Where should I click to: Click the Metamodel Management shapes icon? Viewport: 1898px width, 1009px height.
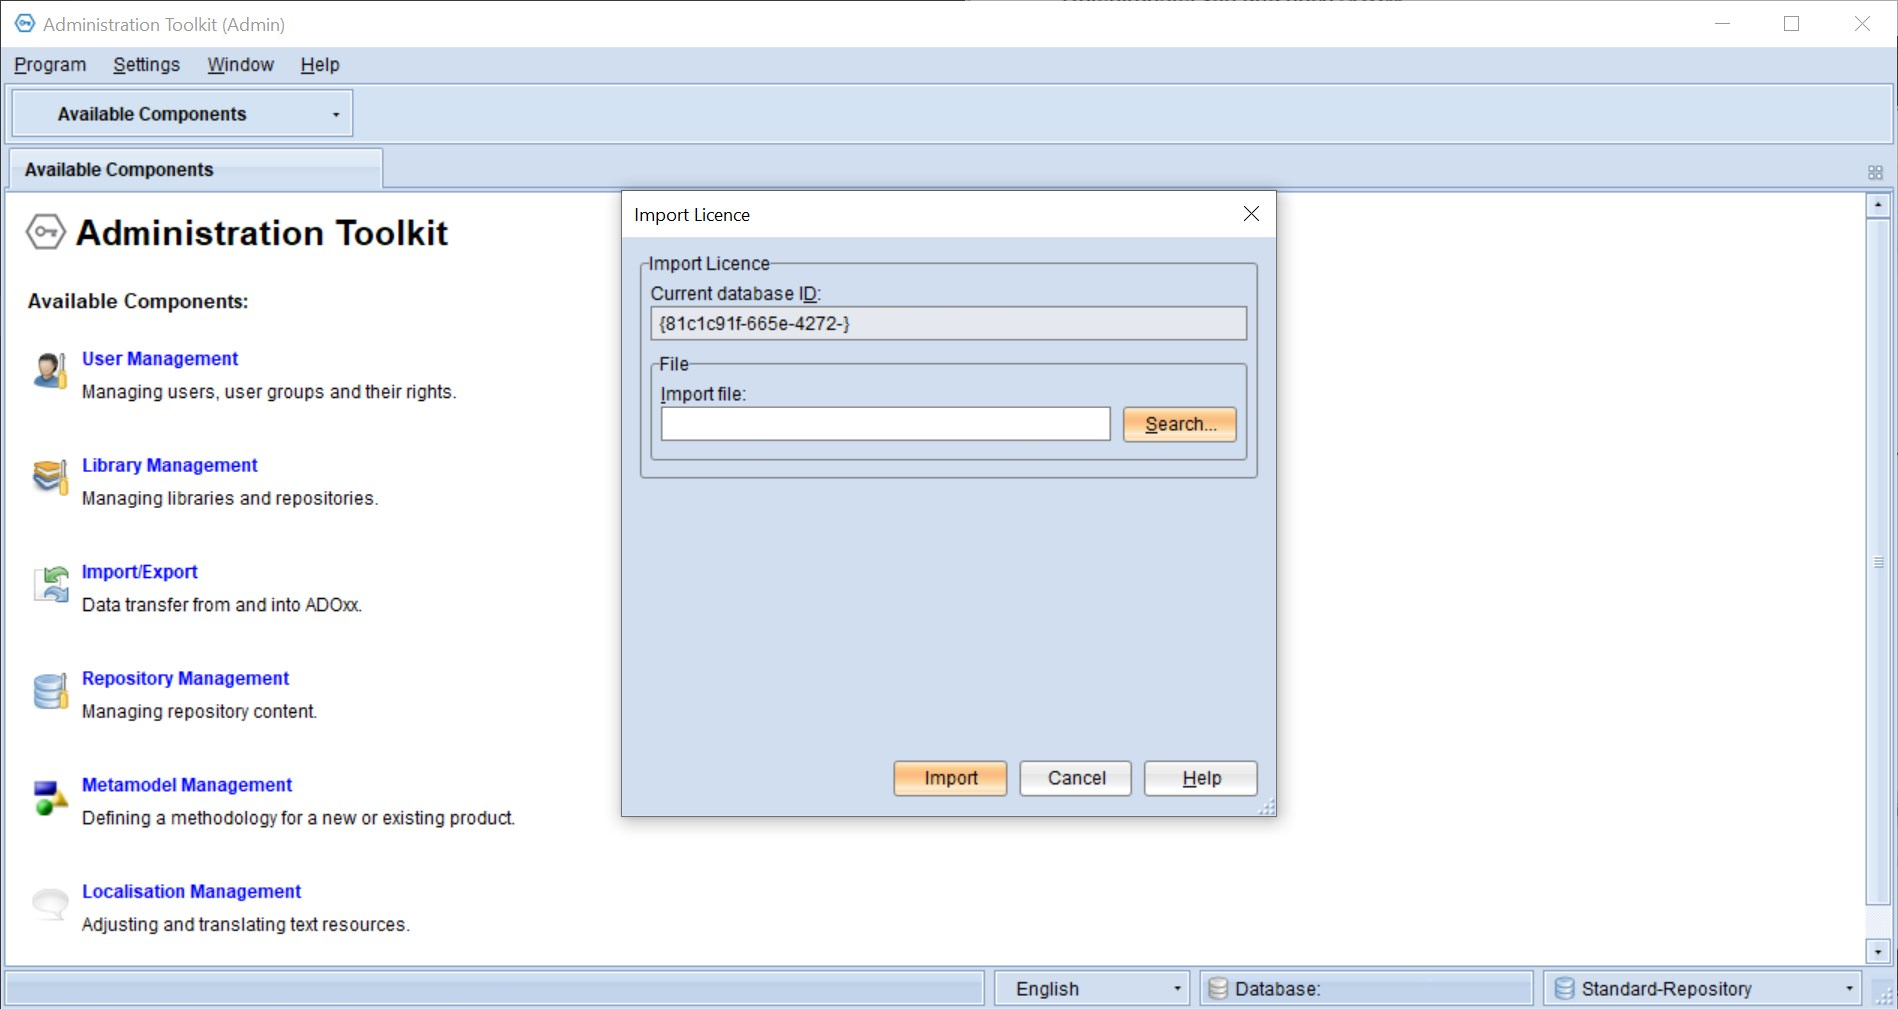click(x=49, y=798)
